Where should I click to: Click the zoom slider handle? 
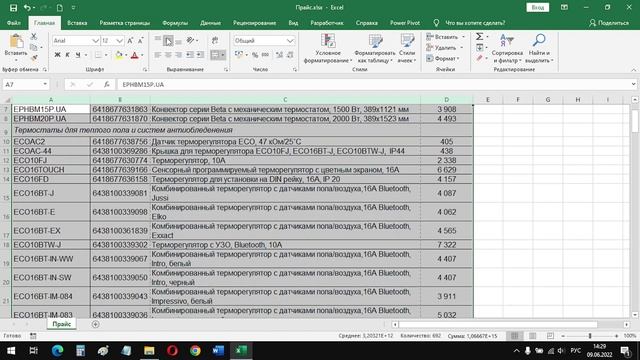[x=589, y=336]
